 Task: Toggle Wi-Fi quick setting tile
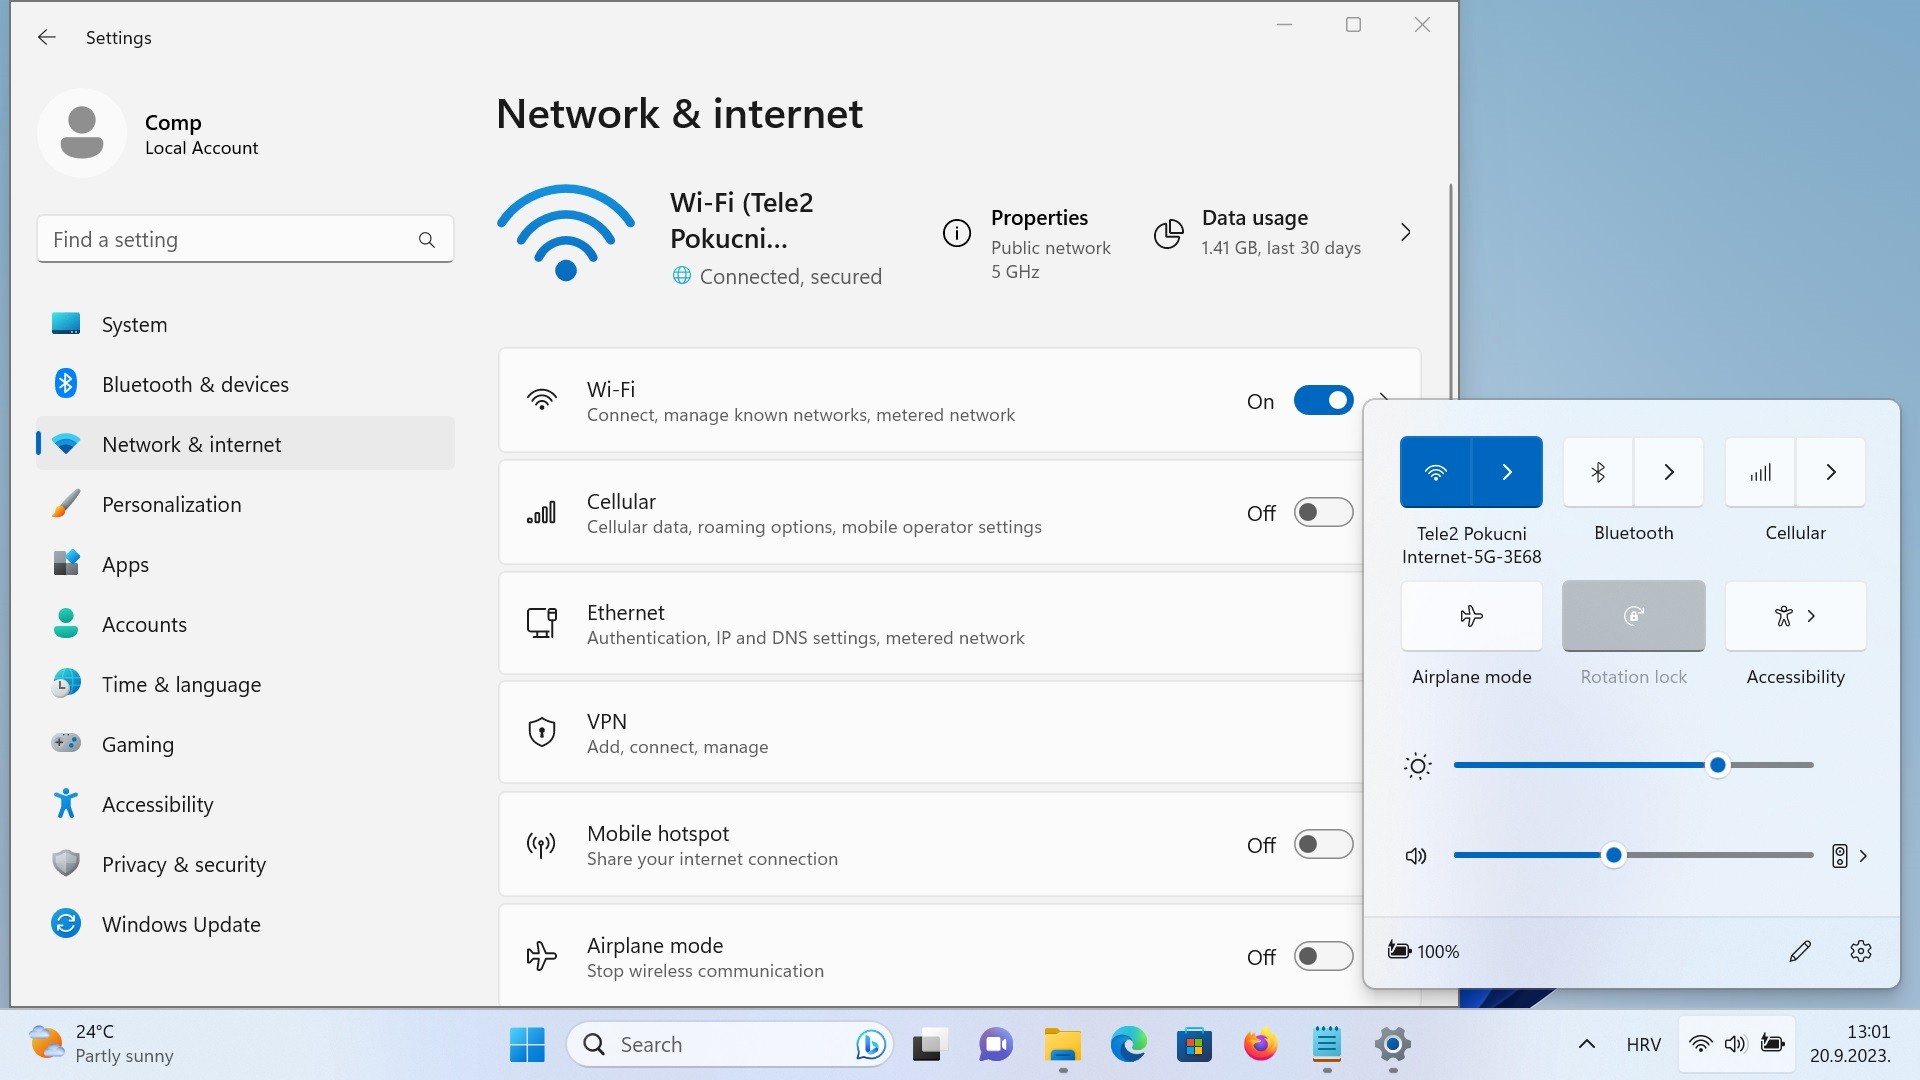1435,472
